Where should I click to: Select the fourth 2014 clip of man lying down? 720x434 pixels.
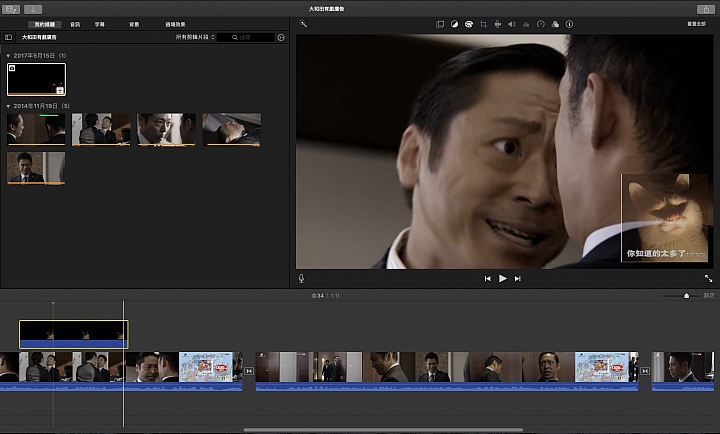tap(232, 130)
